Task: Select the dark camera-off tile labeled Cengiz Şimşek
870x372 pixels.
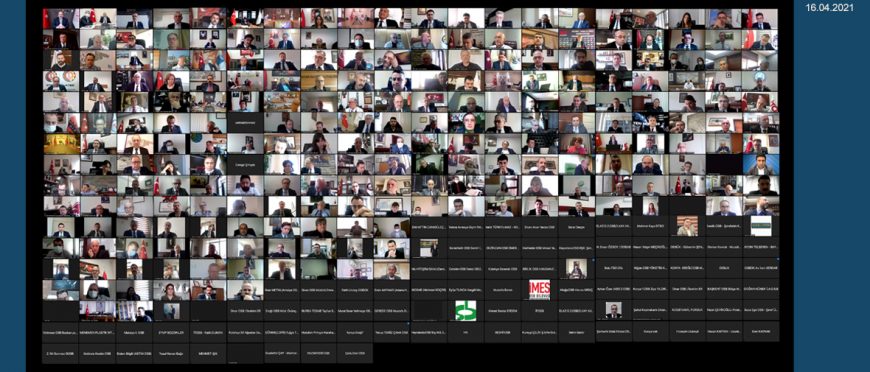Action: (245, 165)
